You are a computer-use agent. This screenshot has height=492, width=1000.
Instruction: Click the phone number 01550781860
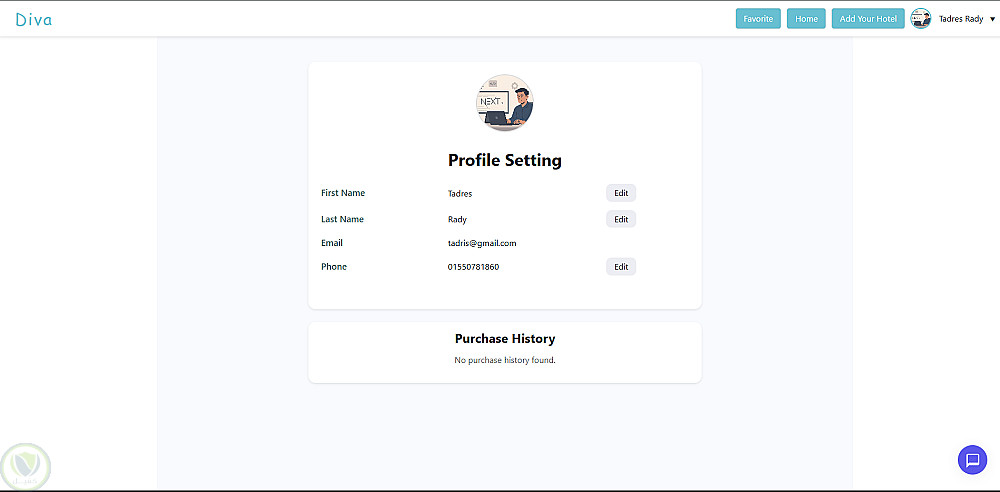473,267
